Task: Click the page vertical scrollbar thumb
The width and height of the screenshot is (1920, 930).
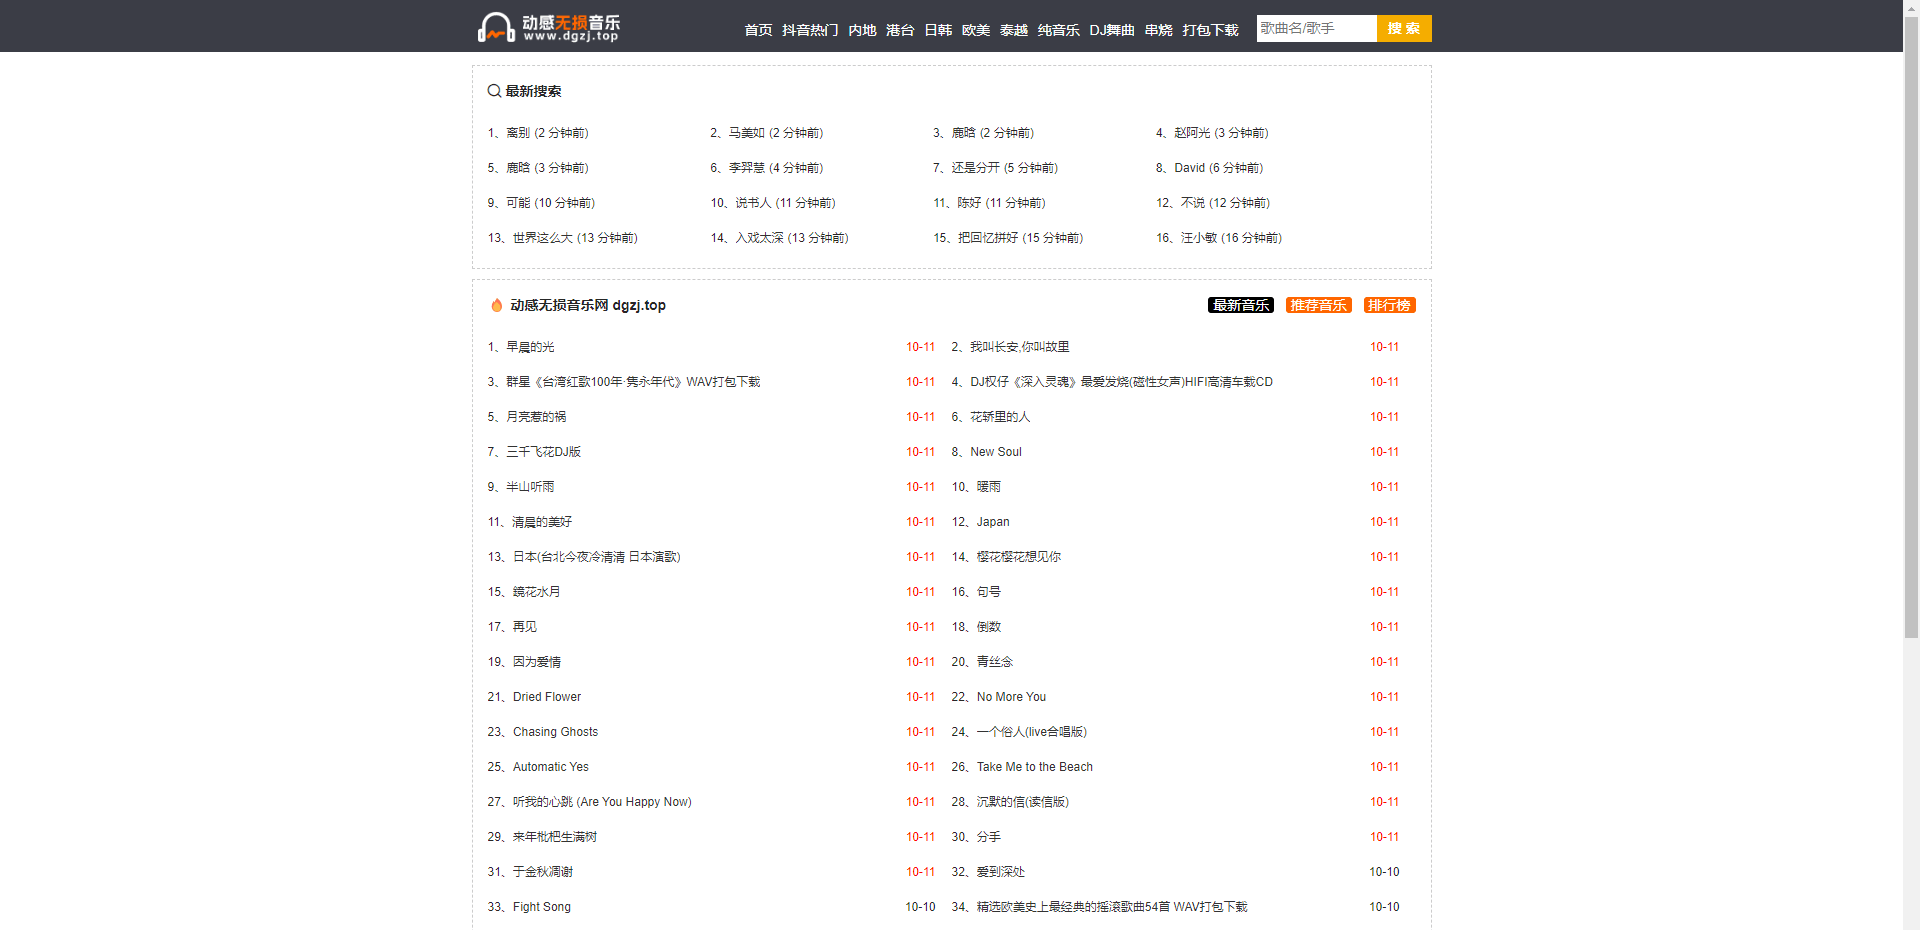Action: pyautogui.click(x=1911, y=327)
